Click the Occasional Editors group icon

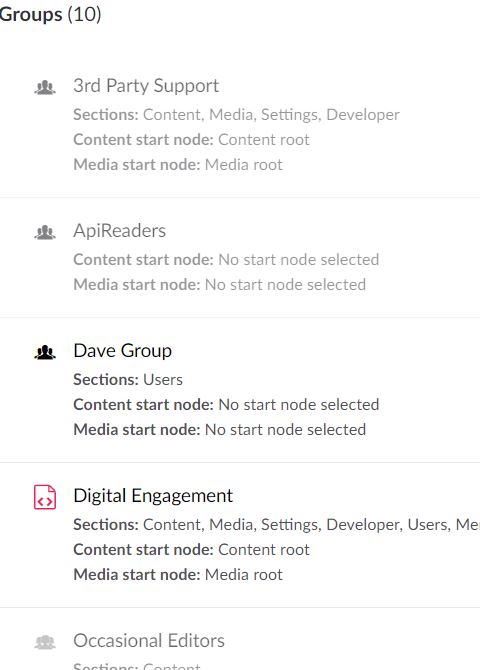[45, 642]
